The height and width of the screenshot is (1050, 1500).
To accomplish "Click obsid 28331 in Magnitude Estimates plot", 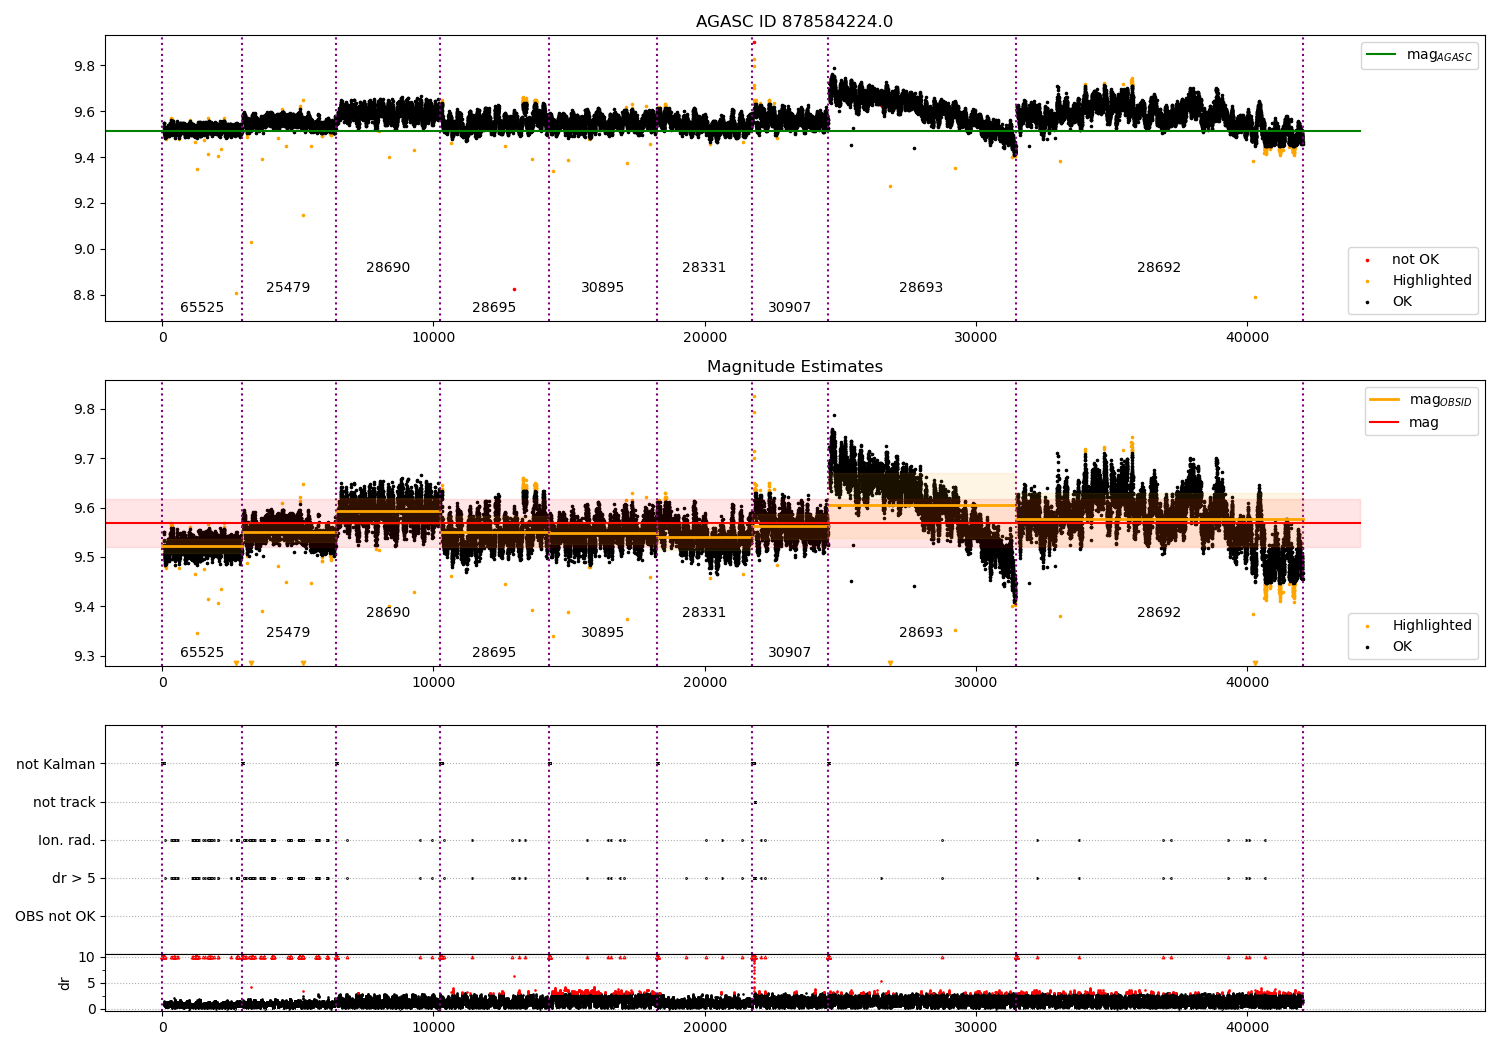I will pos(704,613).
